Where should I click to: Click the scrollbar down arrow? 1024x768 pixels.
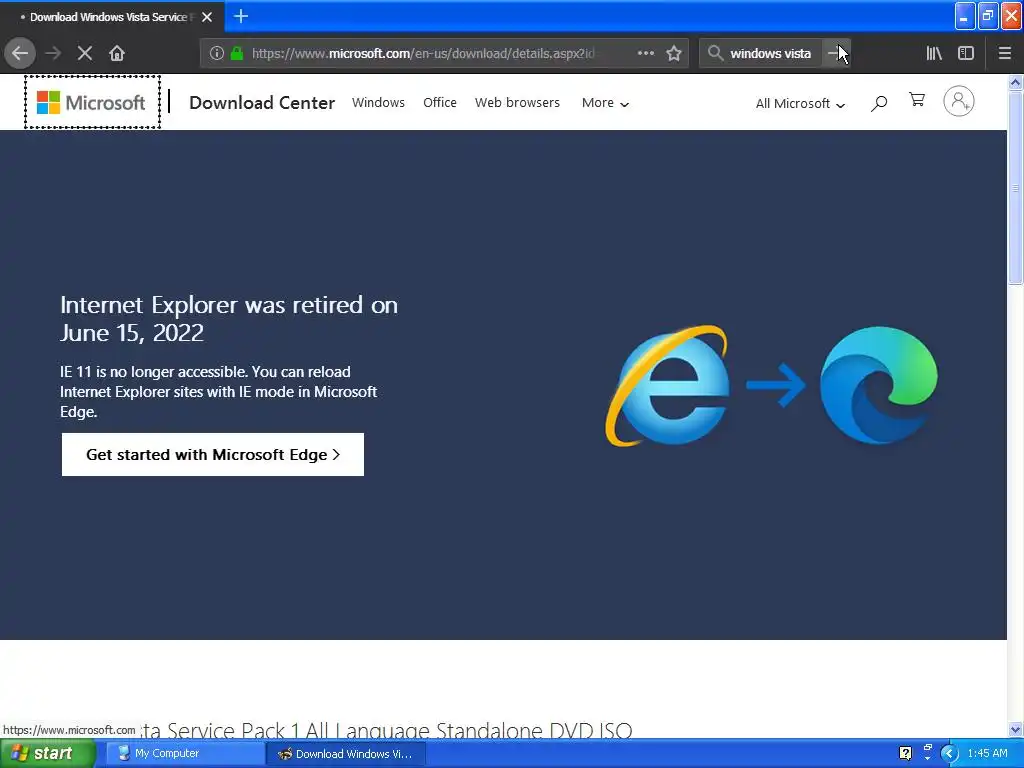[x=1015, y=729]
